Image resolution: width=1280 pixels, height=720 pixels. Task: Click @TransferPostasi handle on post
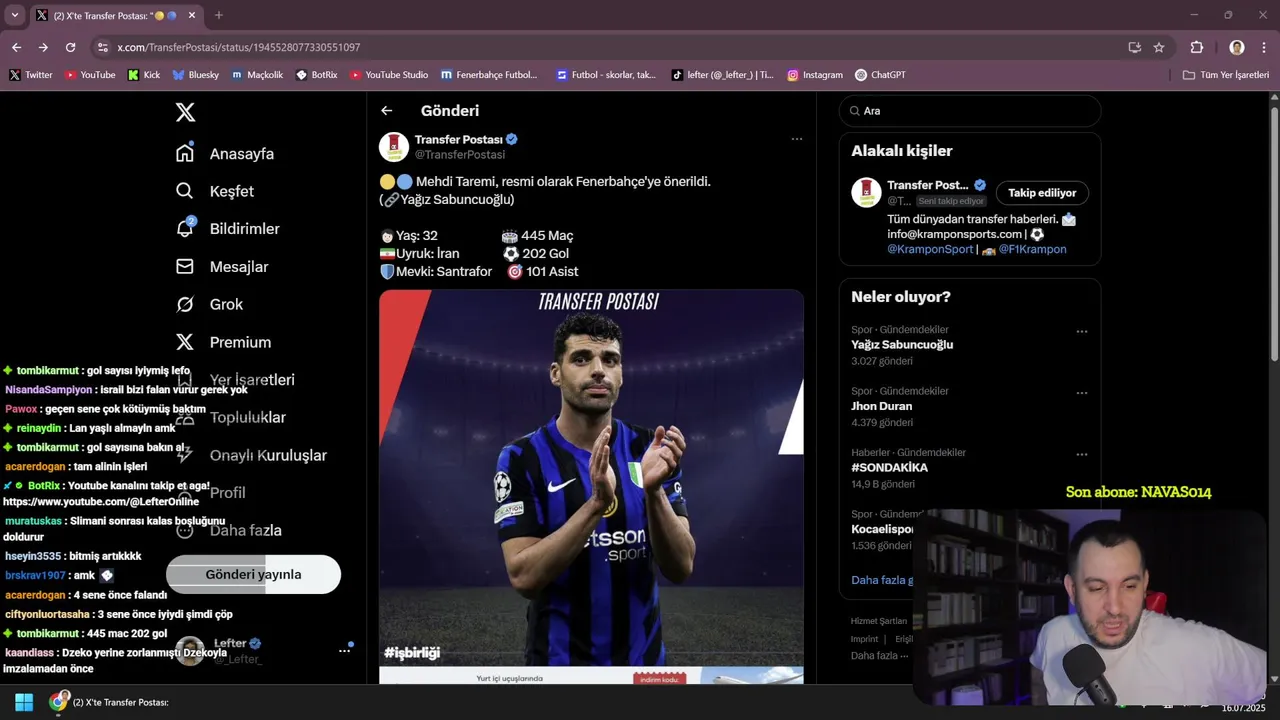[x=460, y=155]
